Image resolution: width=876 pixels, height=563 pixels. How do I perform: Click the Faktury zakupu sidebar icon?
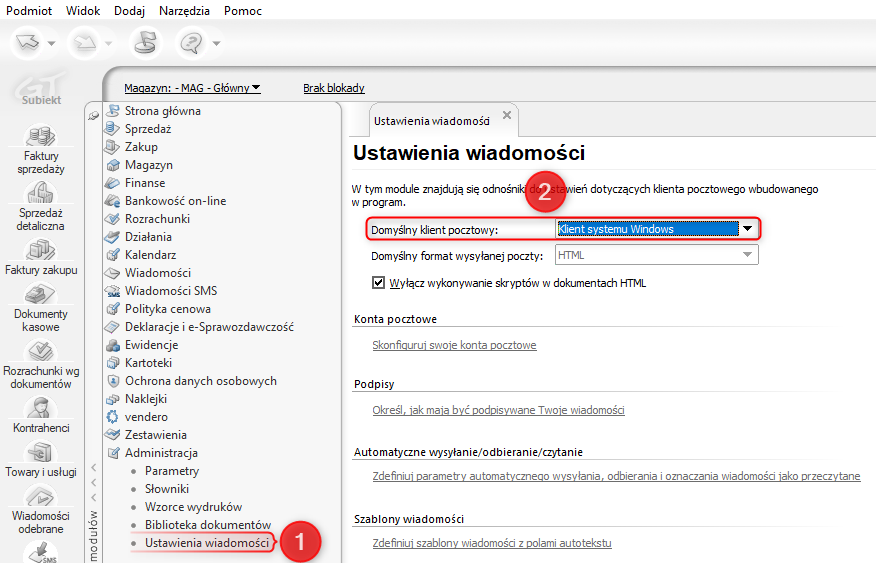tap(41, 250)
